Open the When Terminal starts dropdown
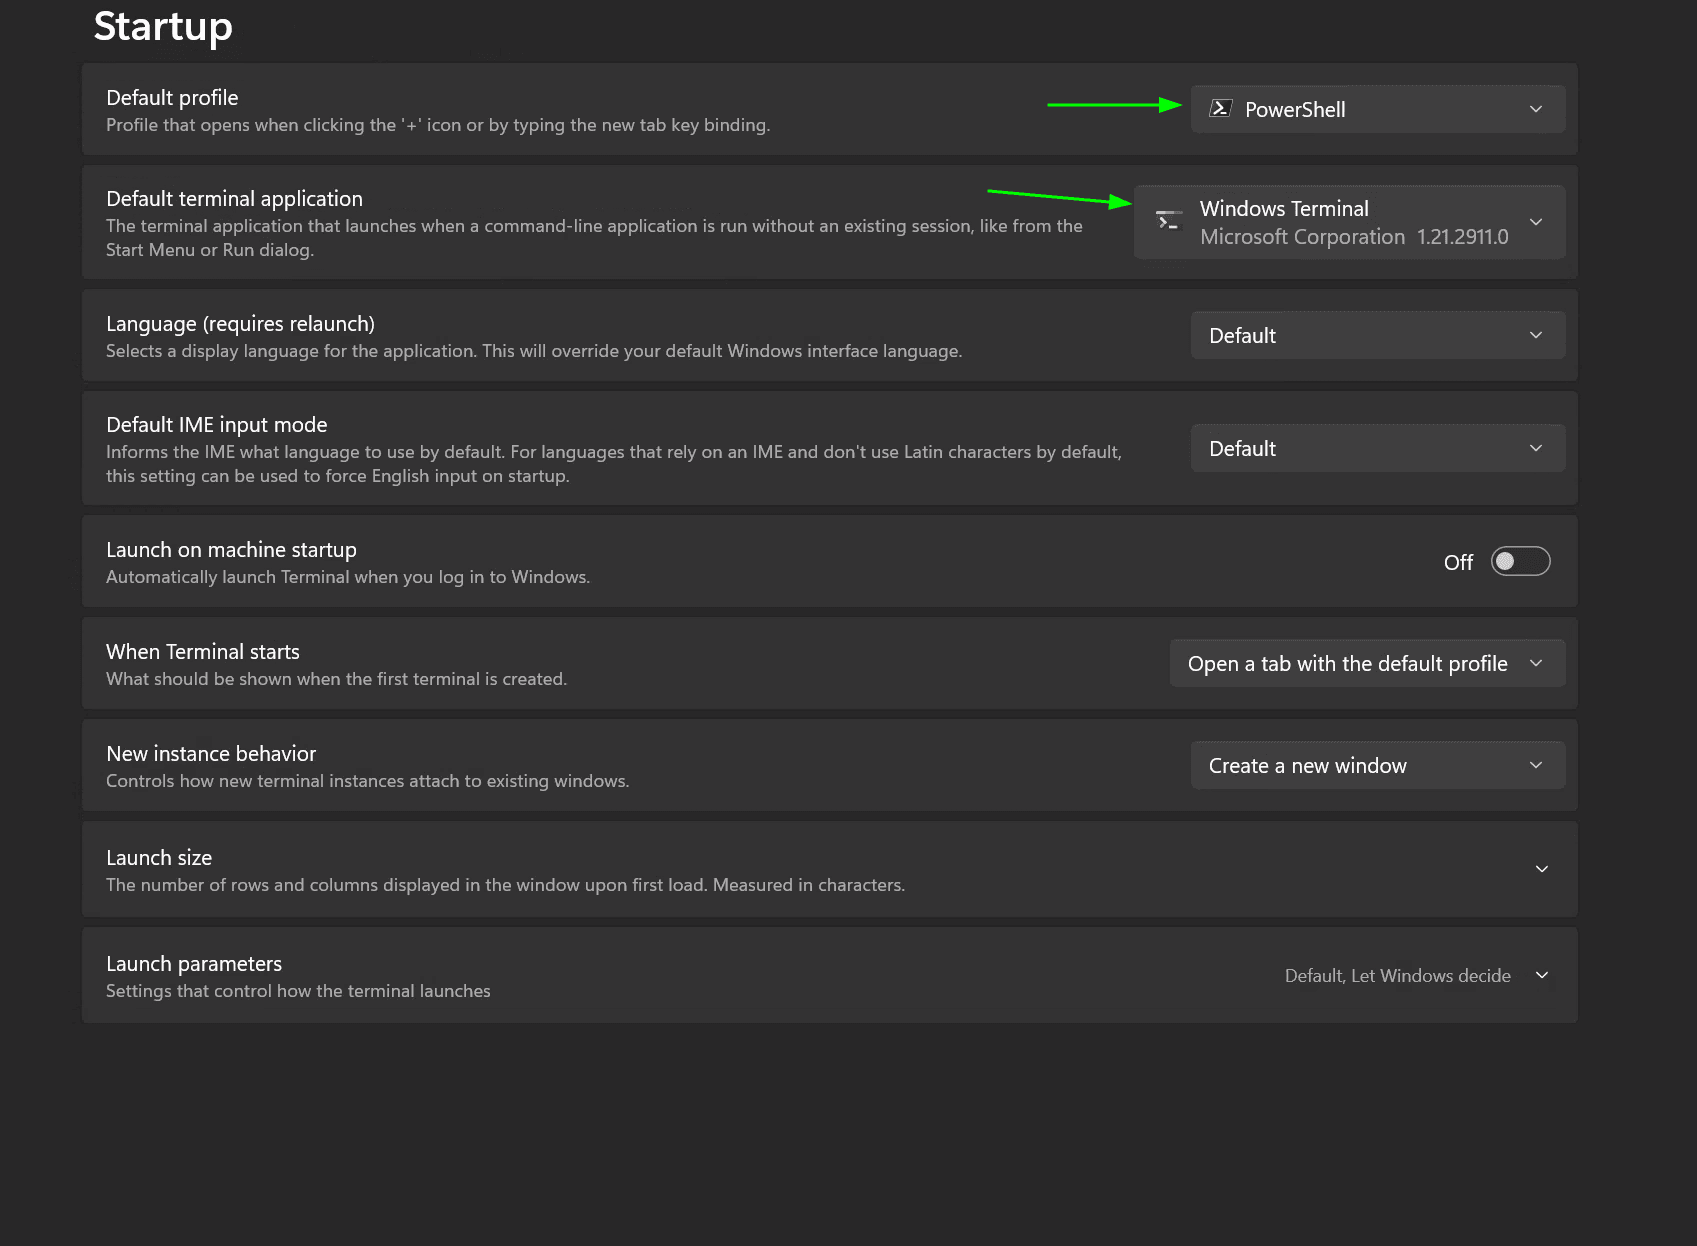Viewport: 1697px width, 1246px height. point(1367,663)
